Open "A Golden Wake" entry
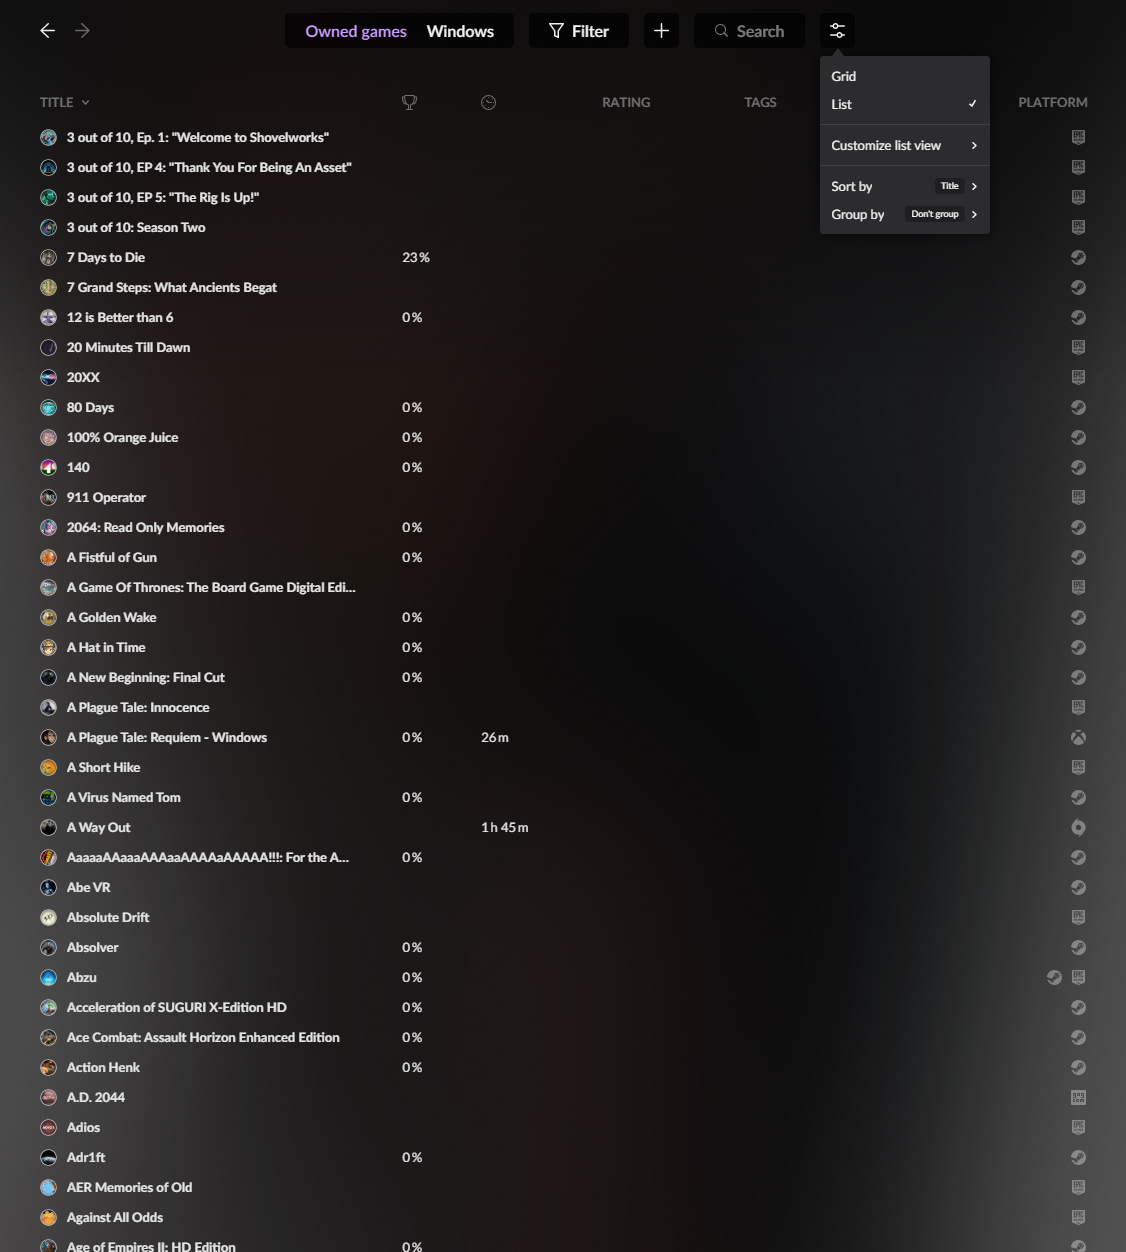 (x=112, y=617)
